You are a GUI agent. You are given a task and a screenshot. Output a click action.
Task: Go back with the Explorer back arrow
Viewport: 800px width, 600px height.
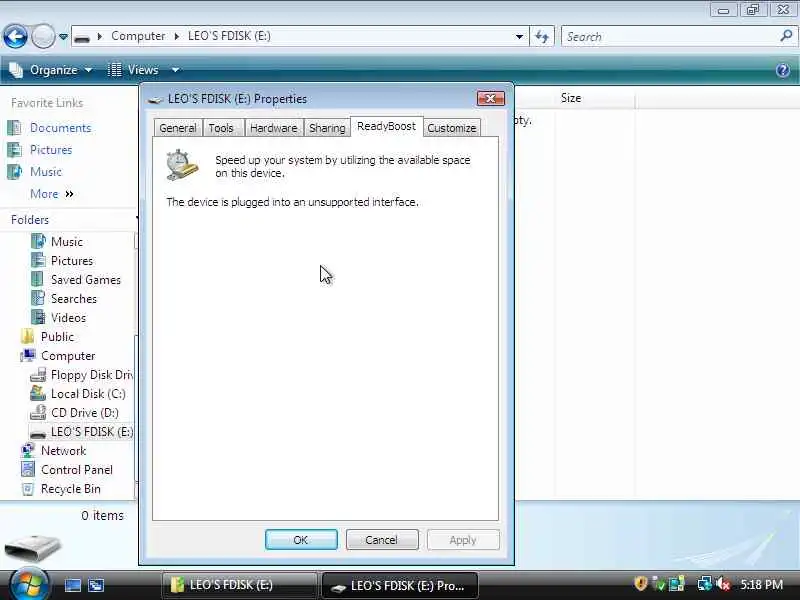[x=15, y=37]
